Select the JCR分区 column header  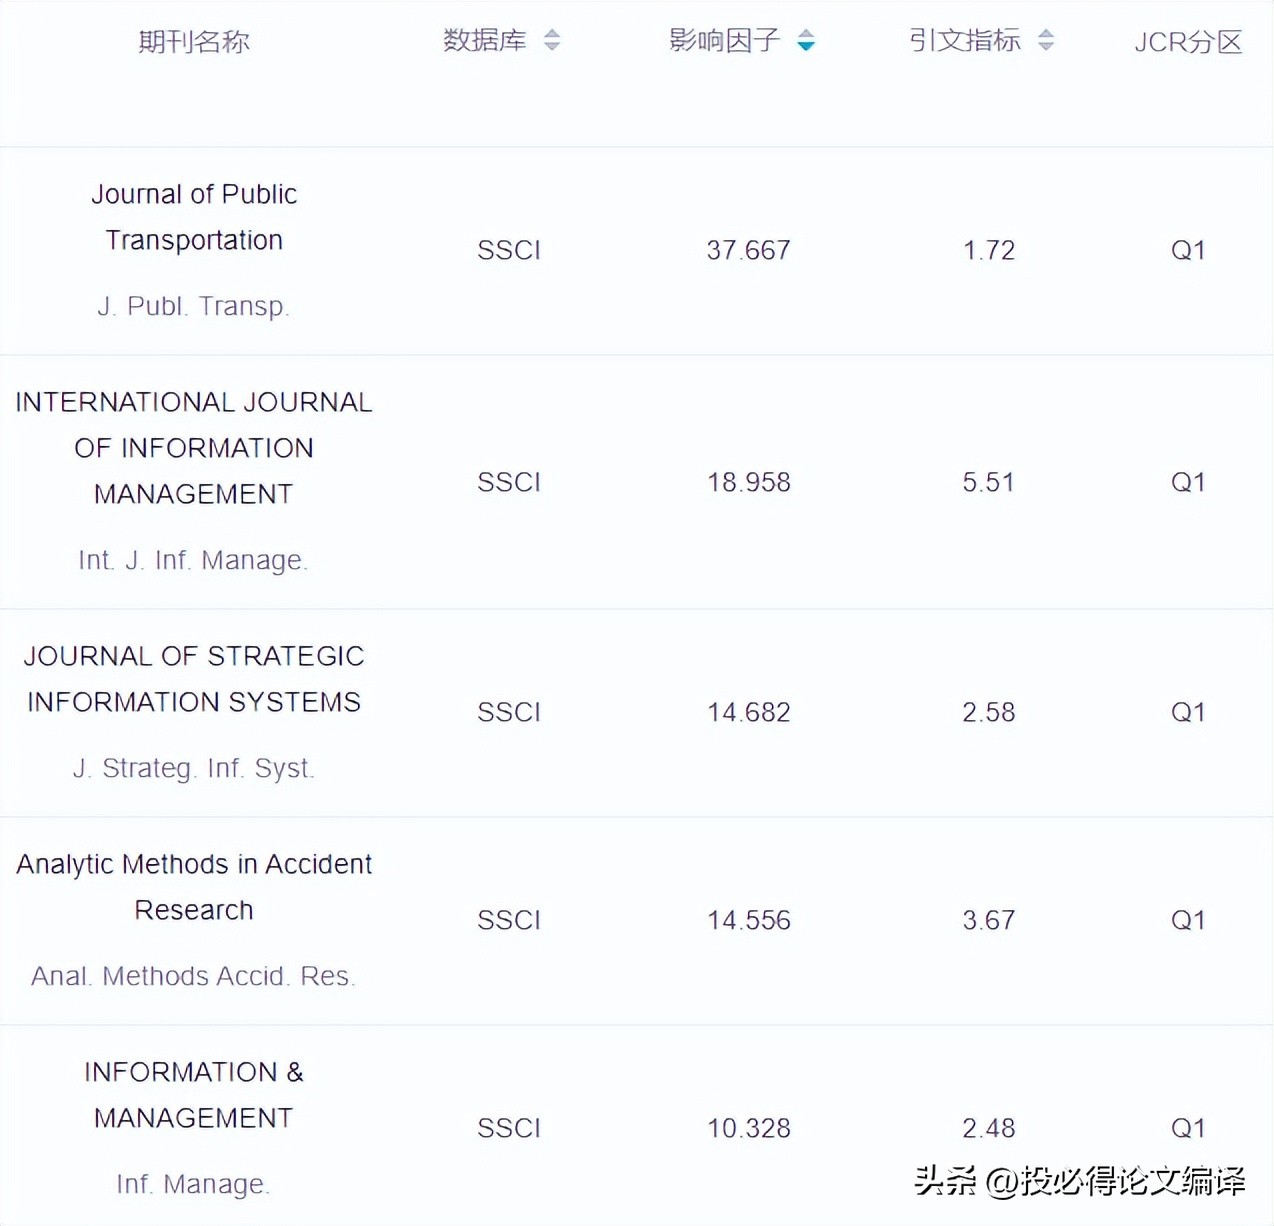click(1188, 41)
